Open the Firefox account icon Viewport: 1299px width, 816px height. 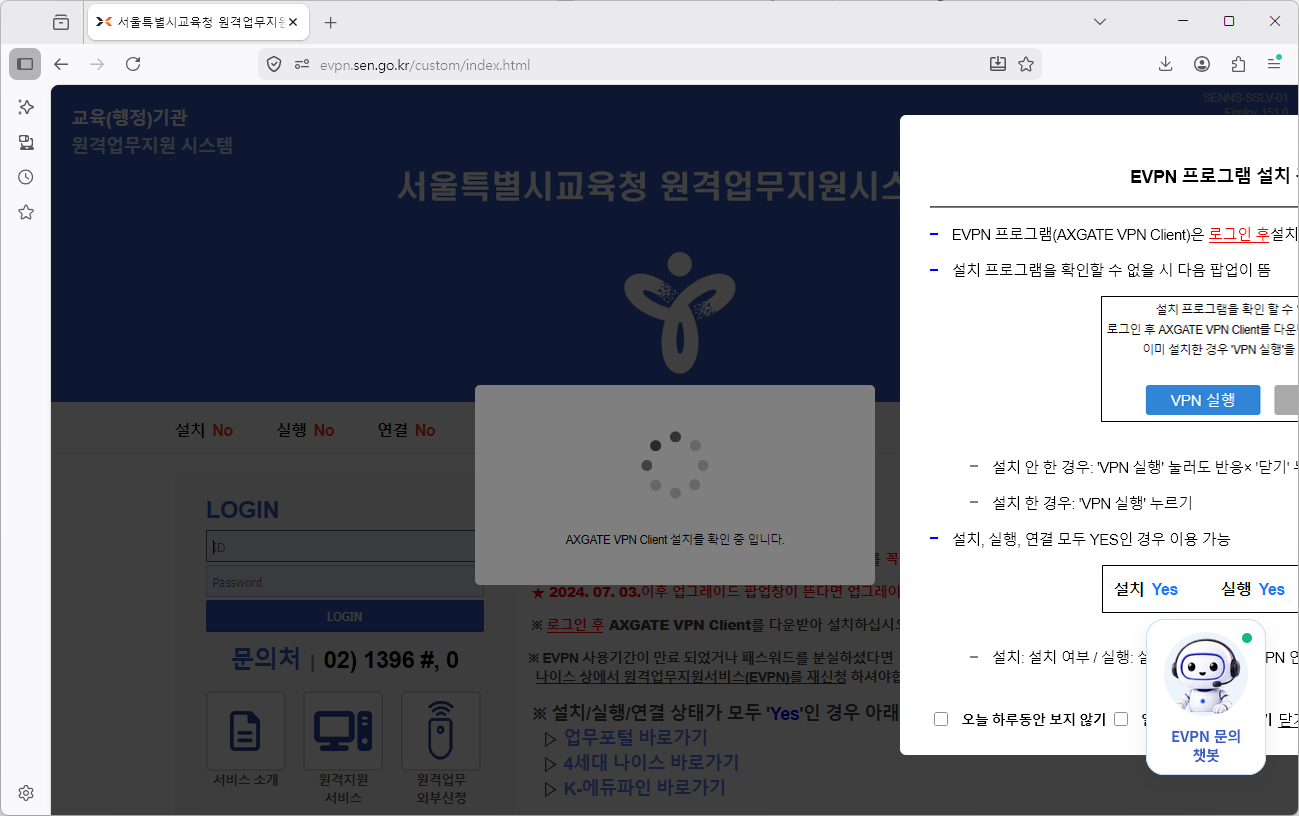click(1202, 64)
